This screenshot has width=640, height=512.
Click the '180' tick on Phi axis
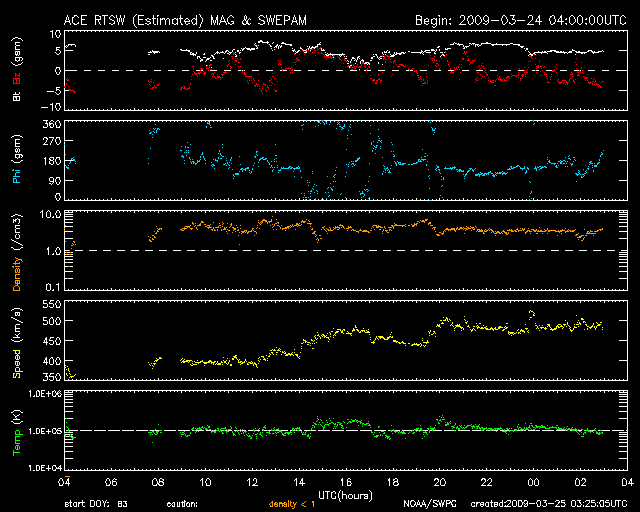point(52,161)
